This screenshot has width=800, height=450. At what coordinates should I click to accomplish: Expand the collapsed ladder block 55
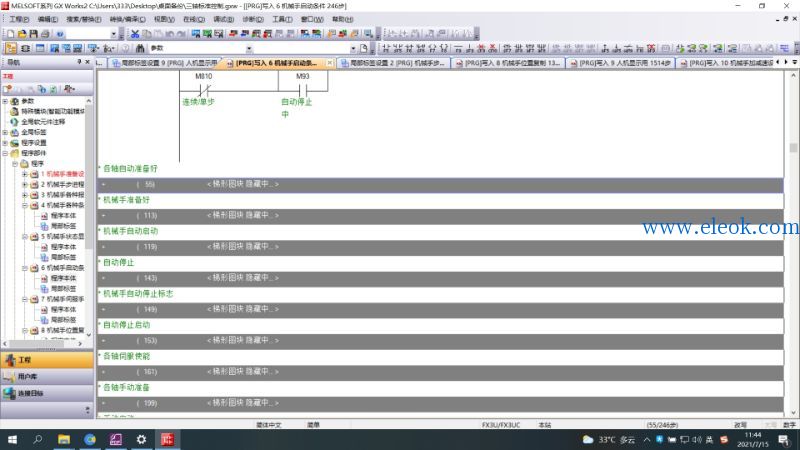103,184
